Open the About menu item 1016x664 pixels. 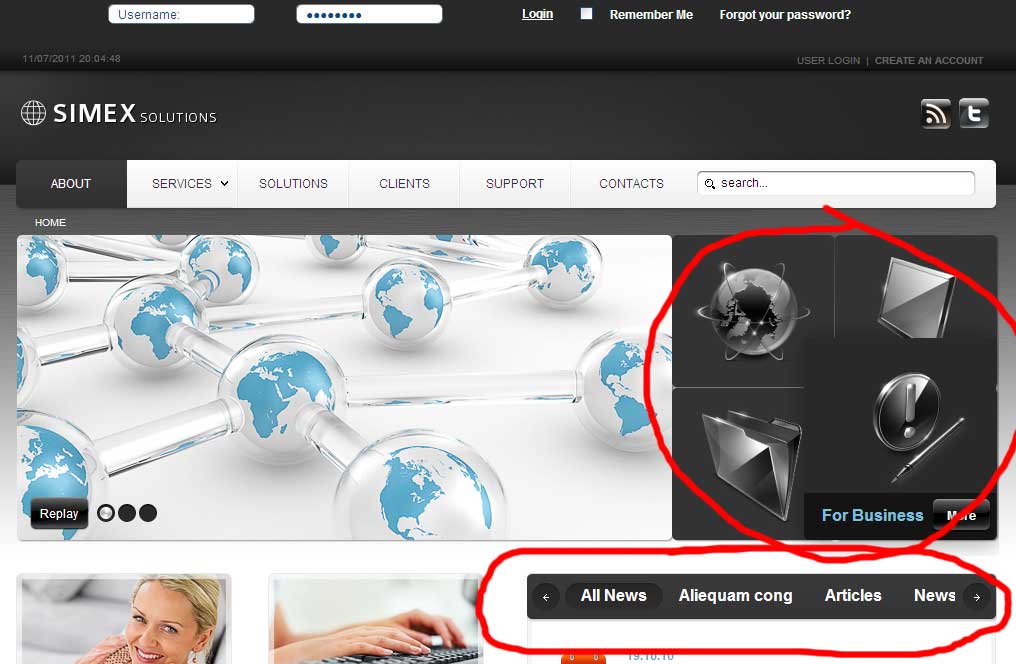tap(71, 184)
